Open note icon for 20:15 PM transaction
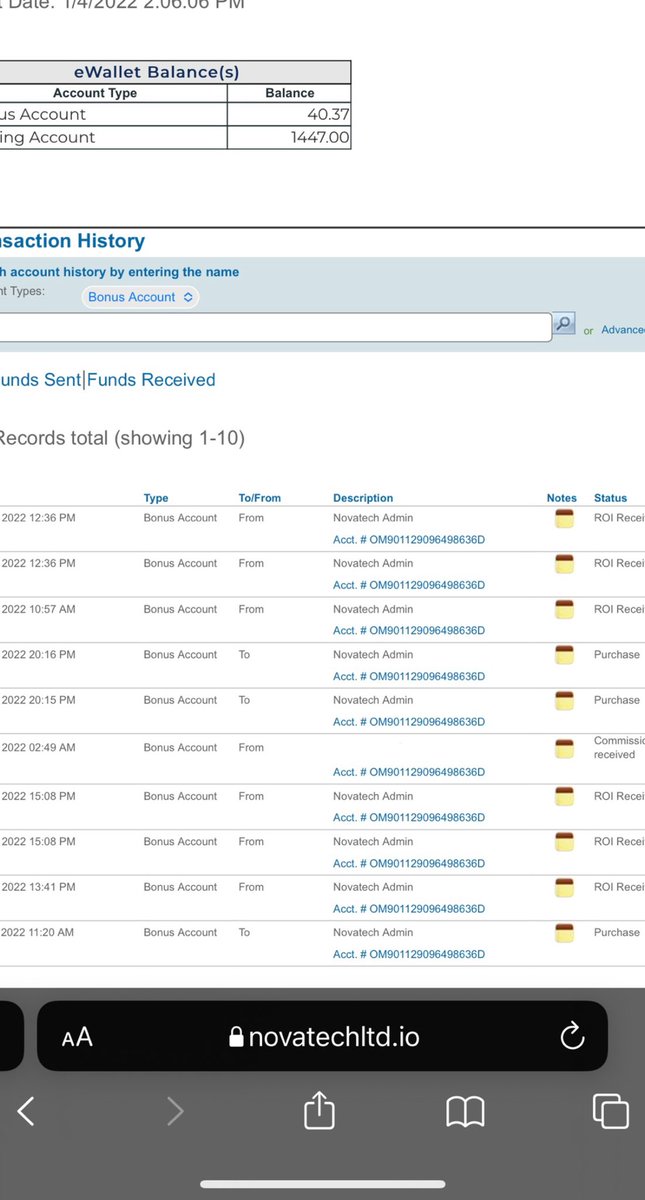This screenshot has width=645, height=1200. click(x=564, y=700)
